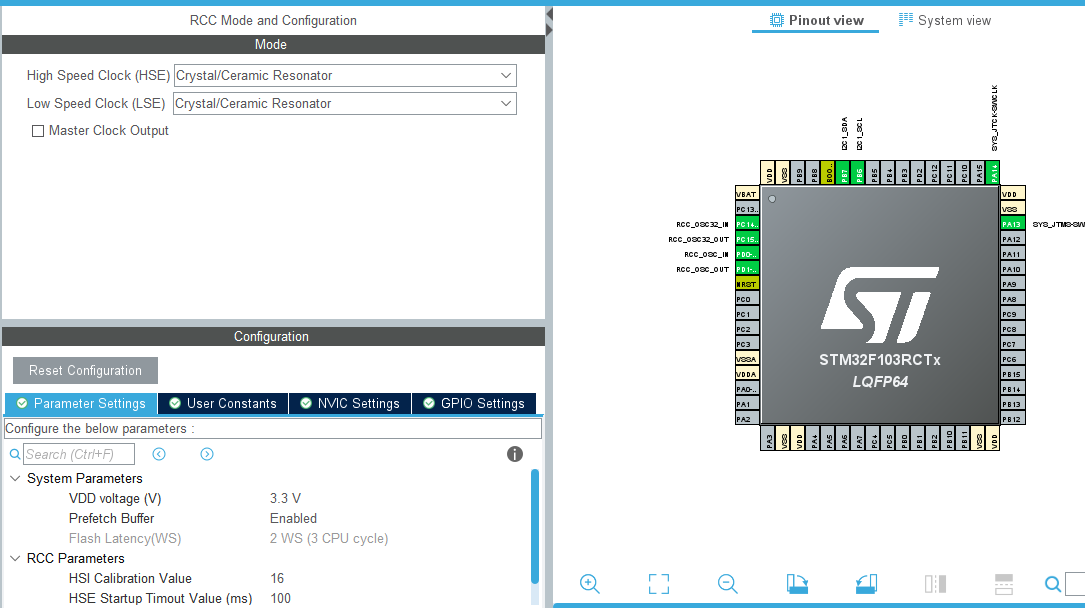Viewport: 1085px width, 608px height.
Task: Select HSE Startup Timout Value 100
Action: (280, 598)
